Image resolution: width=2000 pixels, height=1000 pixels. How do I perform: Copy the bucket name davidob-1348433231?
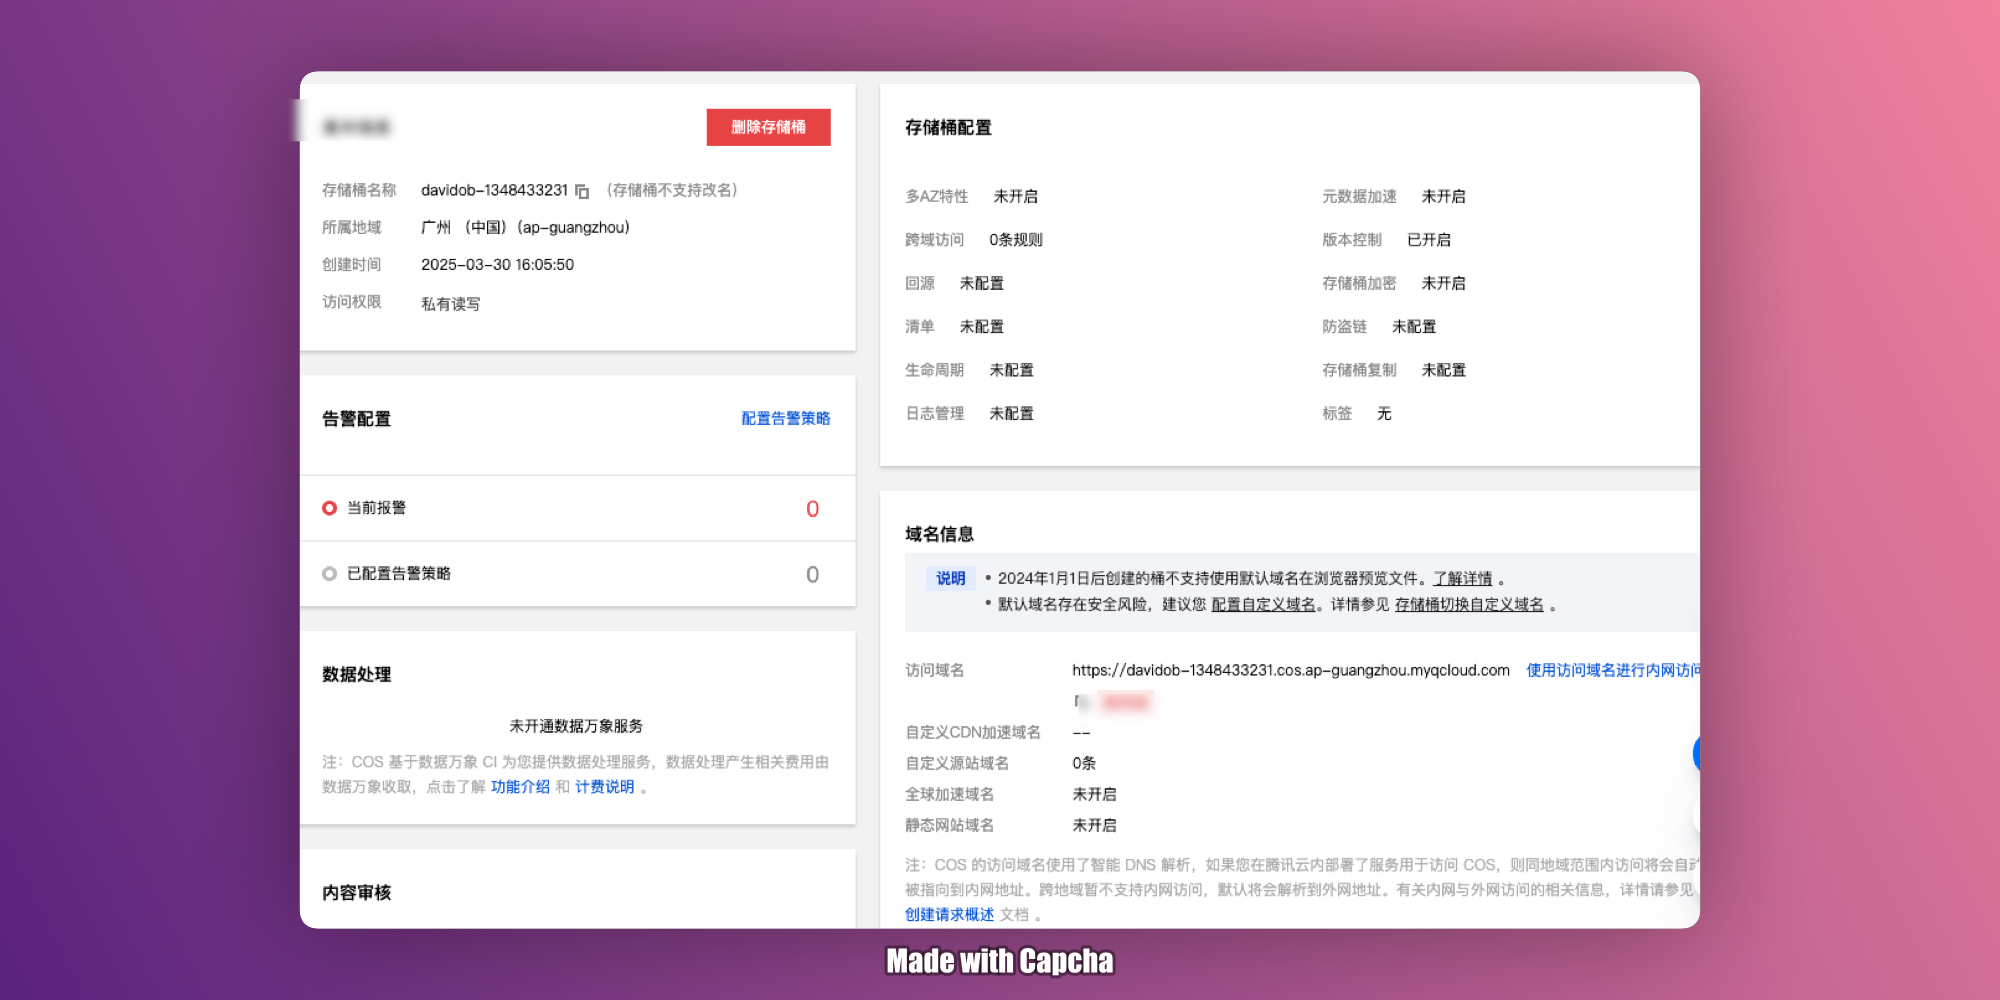point(582,191)
